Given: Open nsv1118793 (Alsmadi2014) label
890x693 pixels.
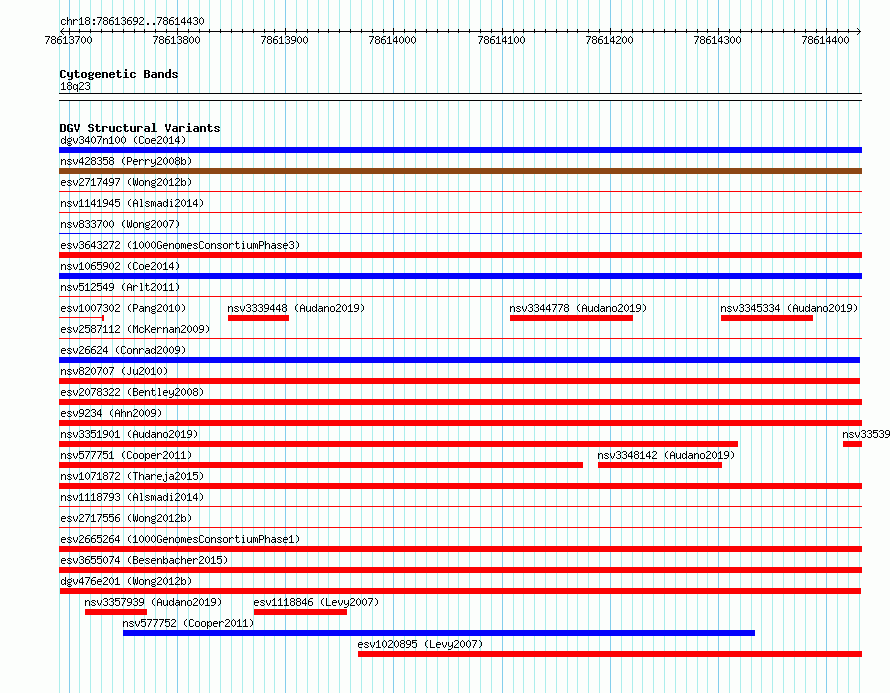Looking at the screenshot, I should point(132,497).
